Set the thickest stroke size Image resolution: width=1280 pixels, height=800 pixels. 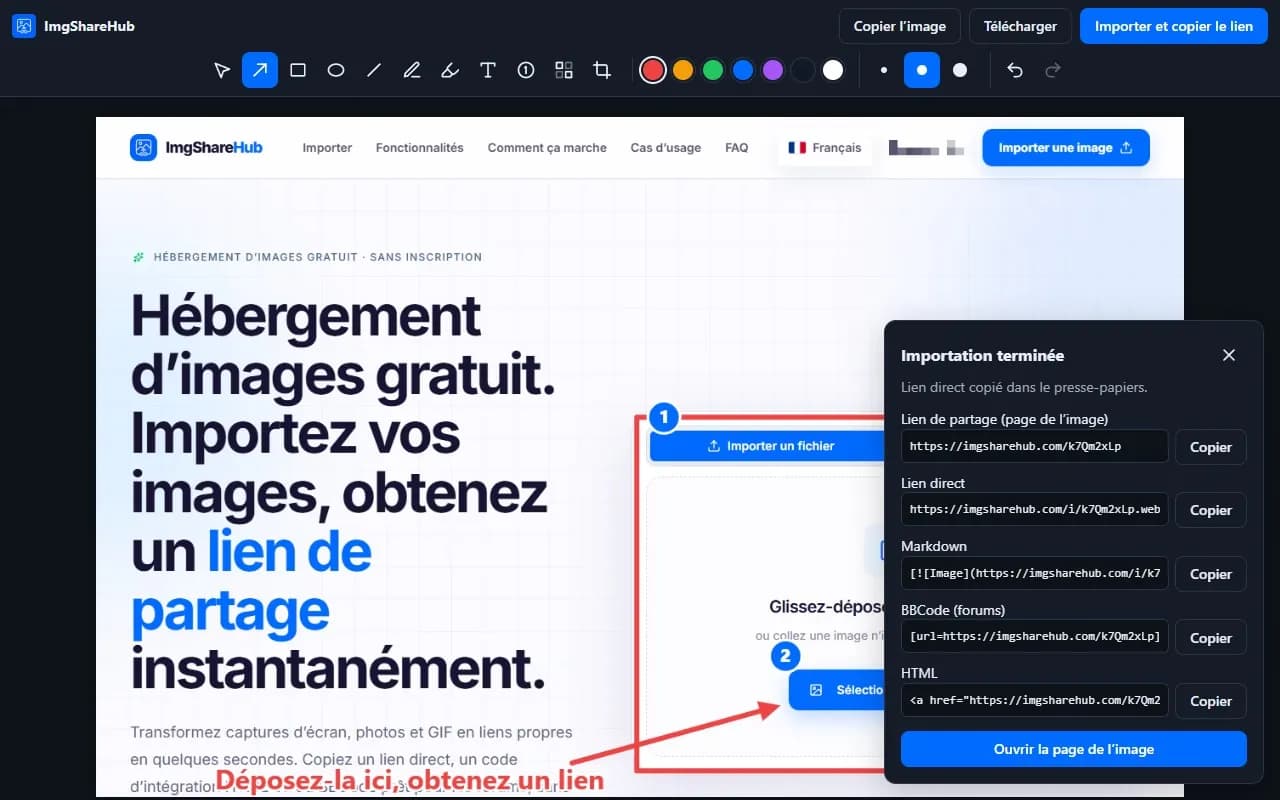(960, 70)
